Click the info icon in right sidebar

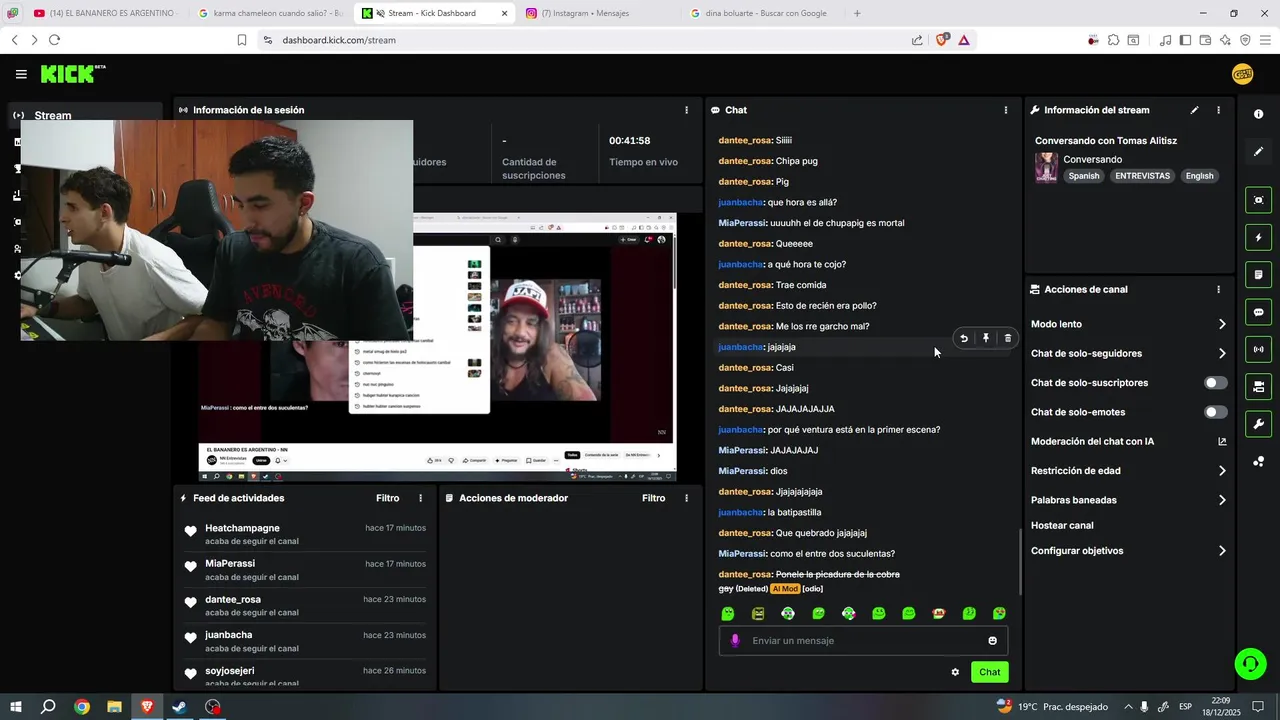(x=1259, y=114)
